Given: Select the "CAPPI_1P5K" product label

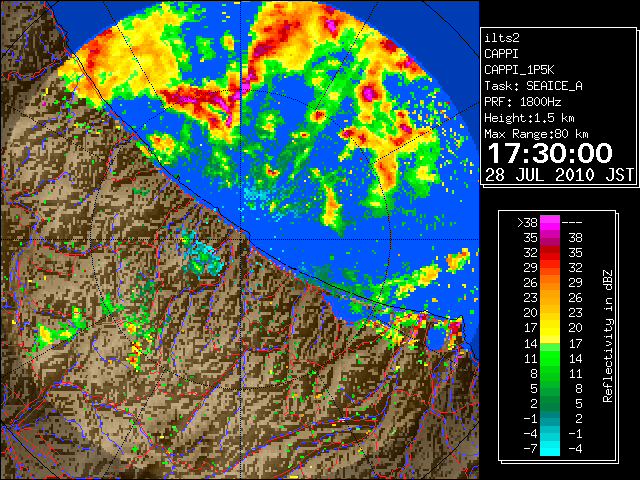Looking at the screenshot, I should pos(519,70).
